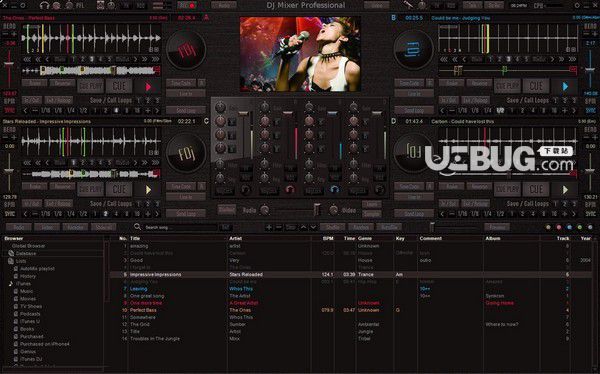Screen dimensions: 600x374
Task: Select hot cue 1 on deck A
Action: click(73, 59)
